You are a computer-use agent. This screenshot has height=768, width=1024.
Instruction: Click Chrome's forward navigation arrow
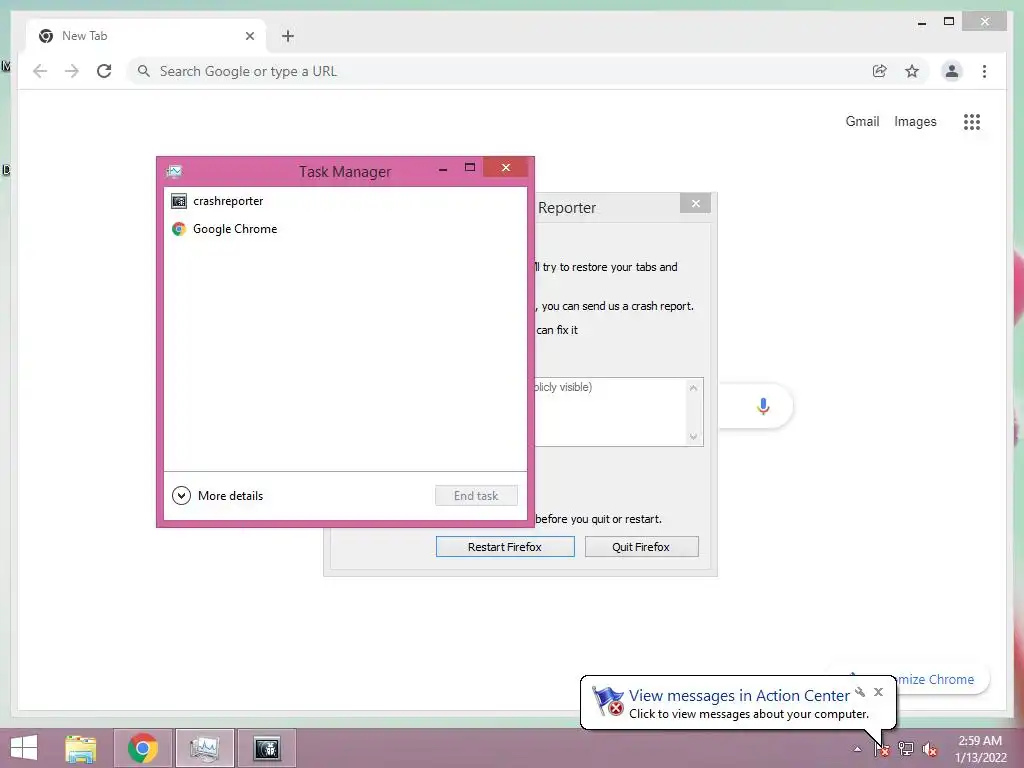pyautogui.click(x=72, y=71)
